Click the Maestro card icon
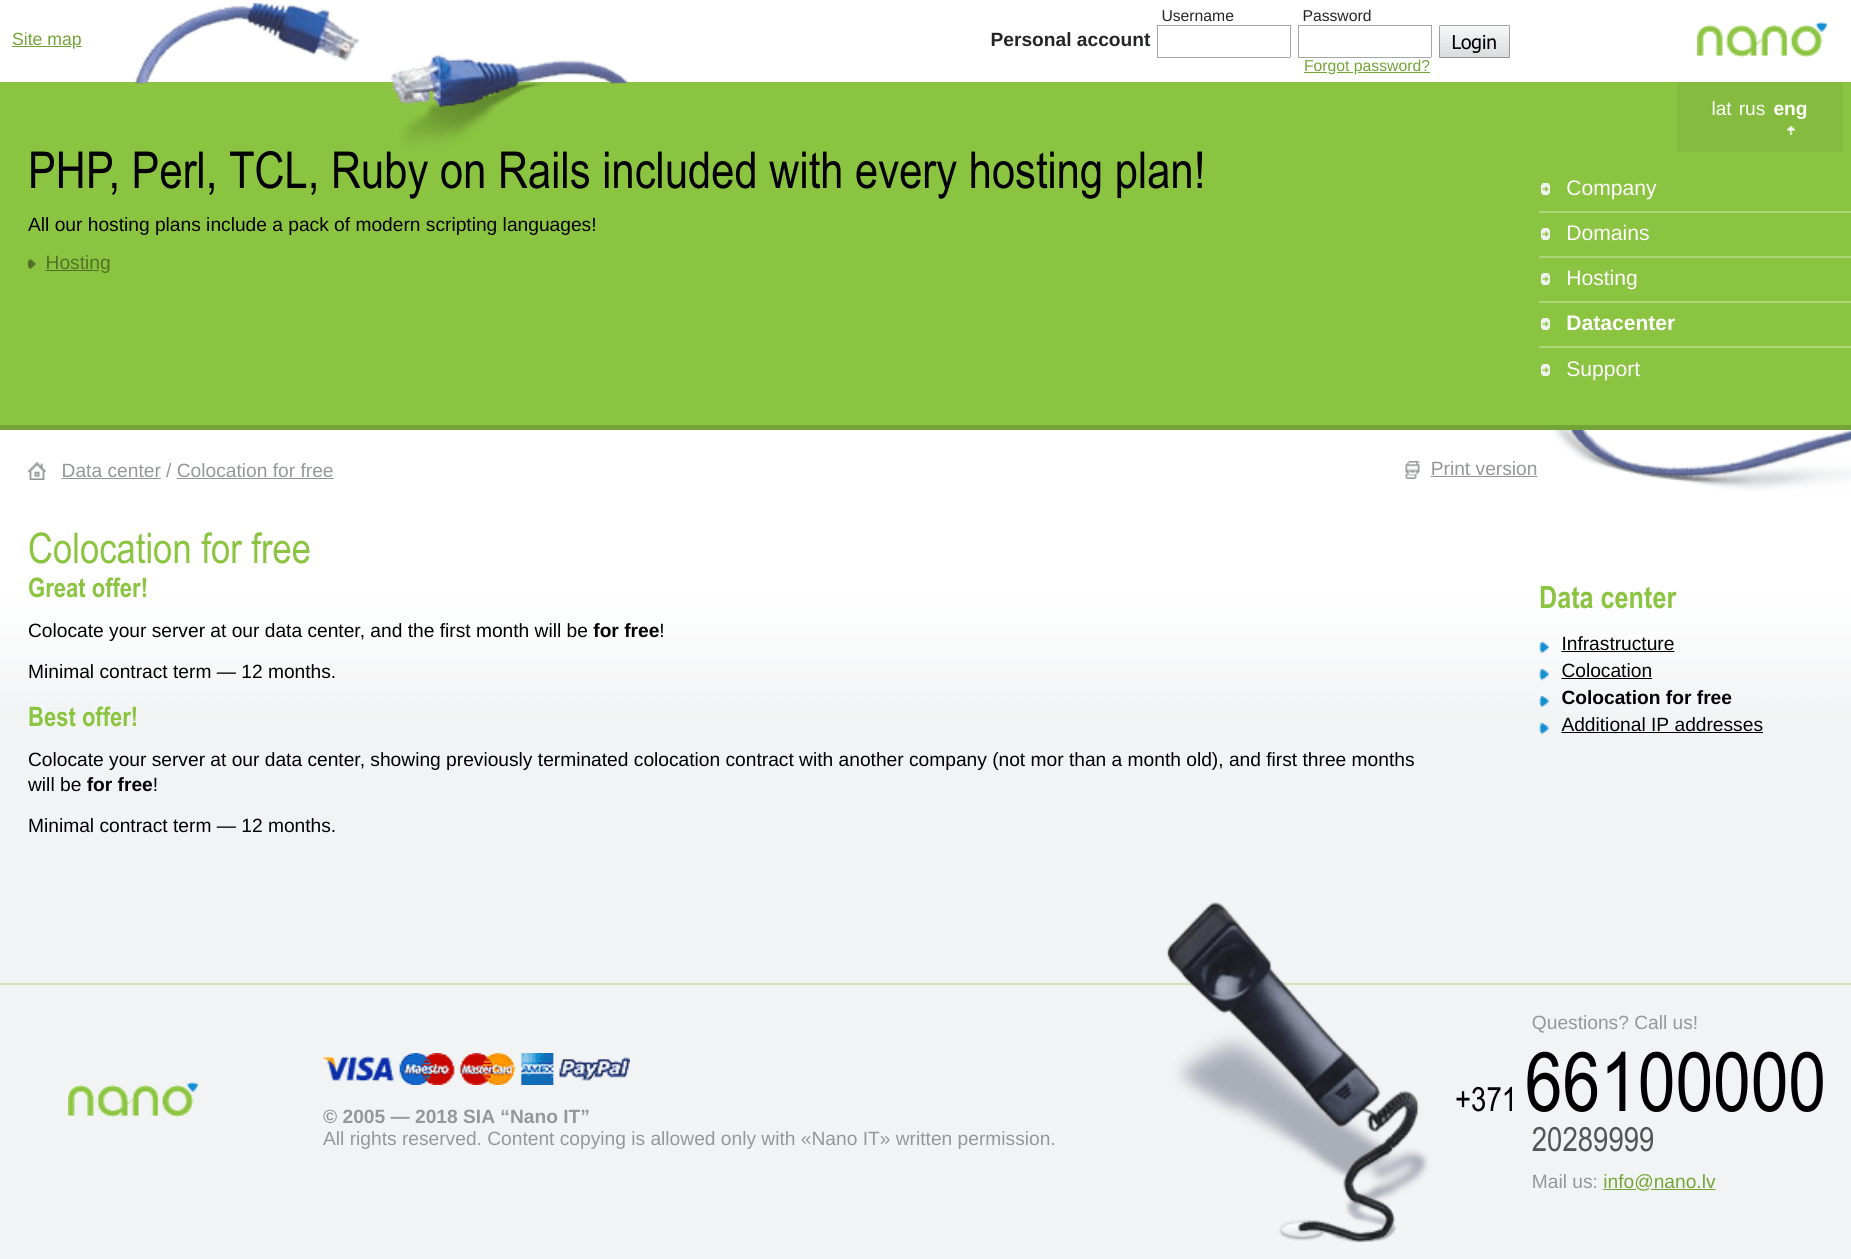 (427, 1069)
